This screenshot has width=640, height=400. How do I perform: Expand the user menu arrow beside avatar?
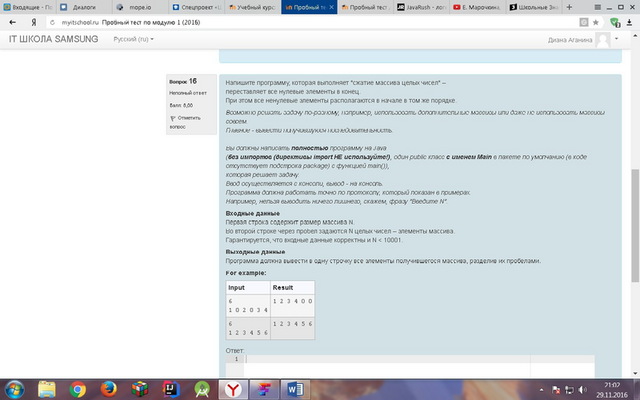point(616,39)
